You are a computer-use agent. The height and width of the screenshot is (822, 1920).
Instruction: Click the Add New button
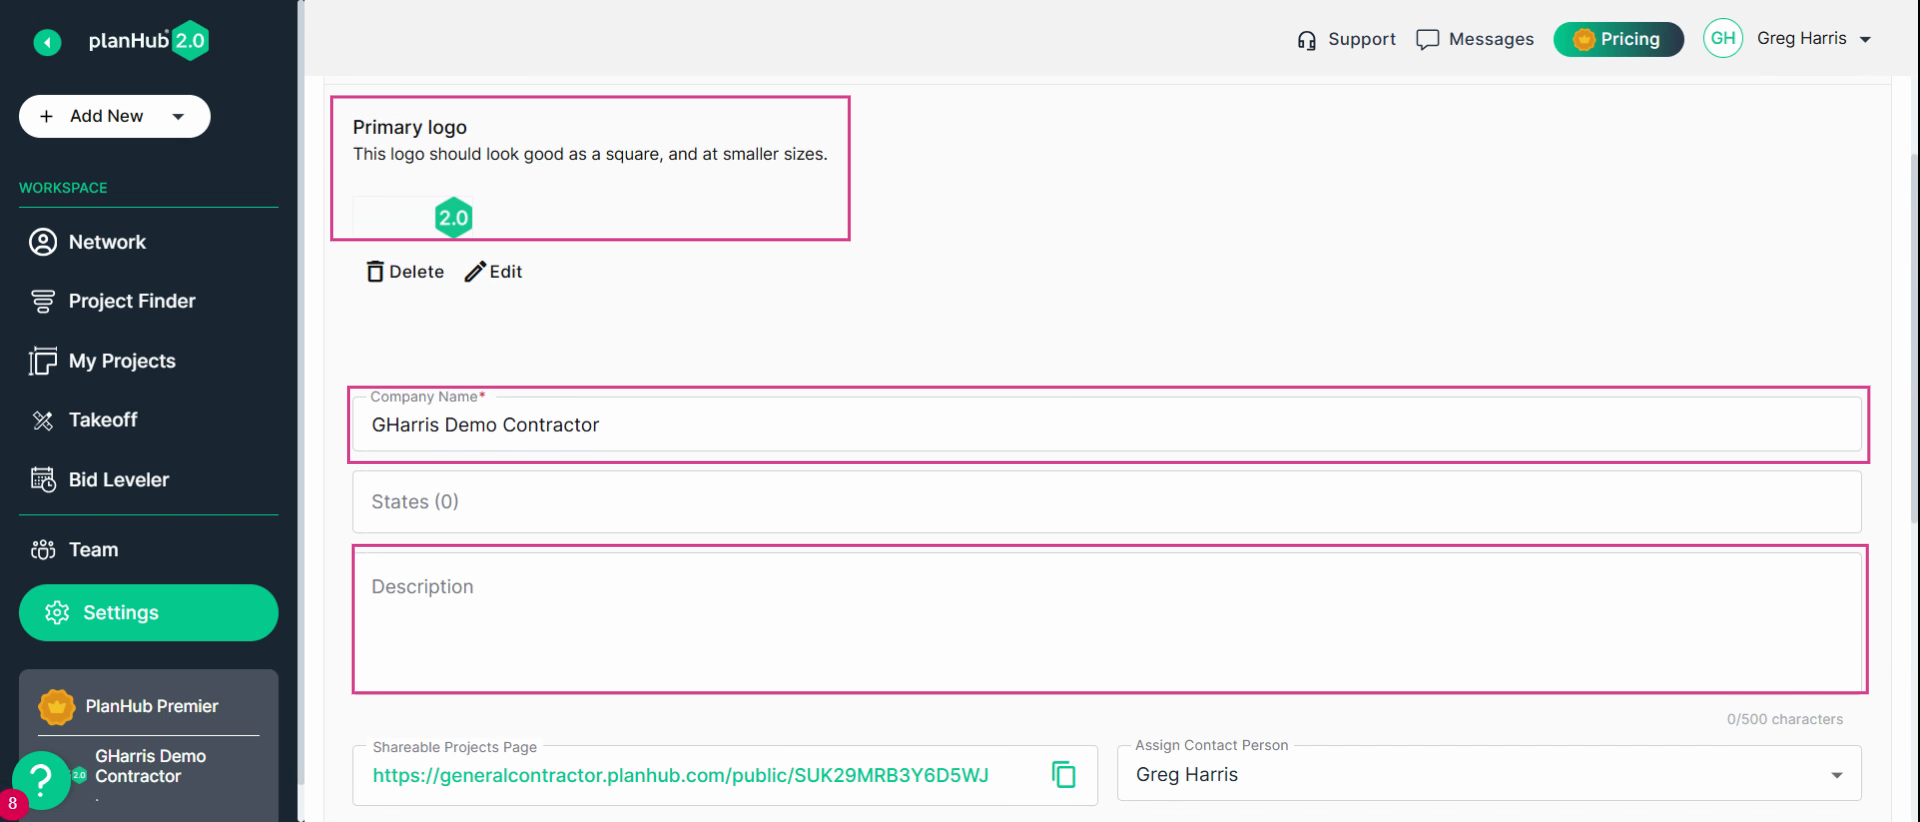pos(114,116)
